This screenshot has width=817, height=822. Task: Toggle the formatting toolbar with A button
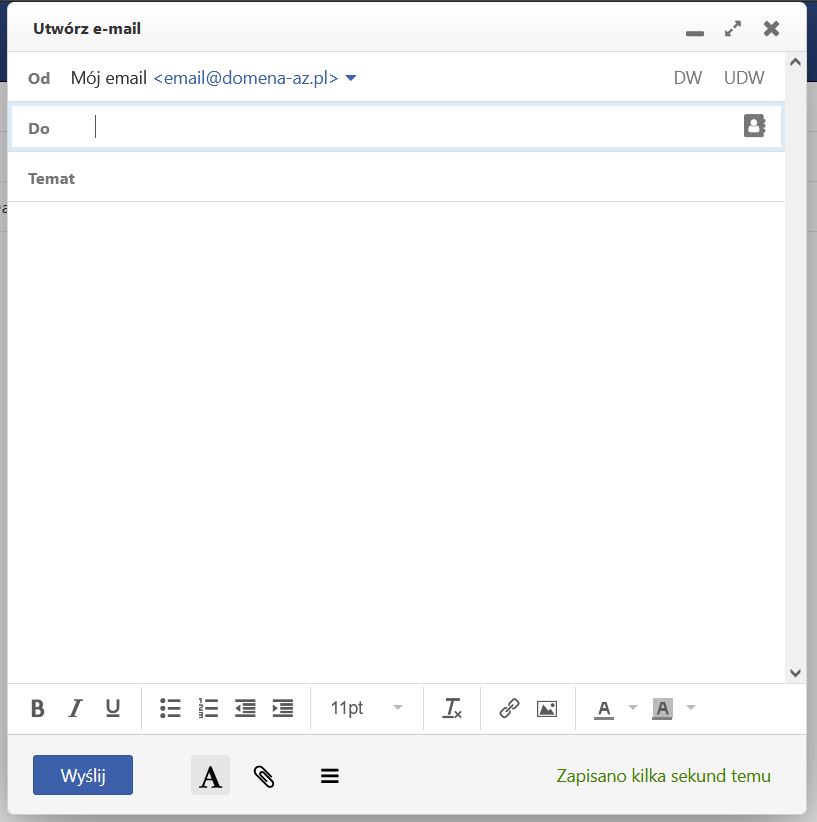pos(210,775)
